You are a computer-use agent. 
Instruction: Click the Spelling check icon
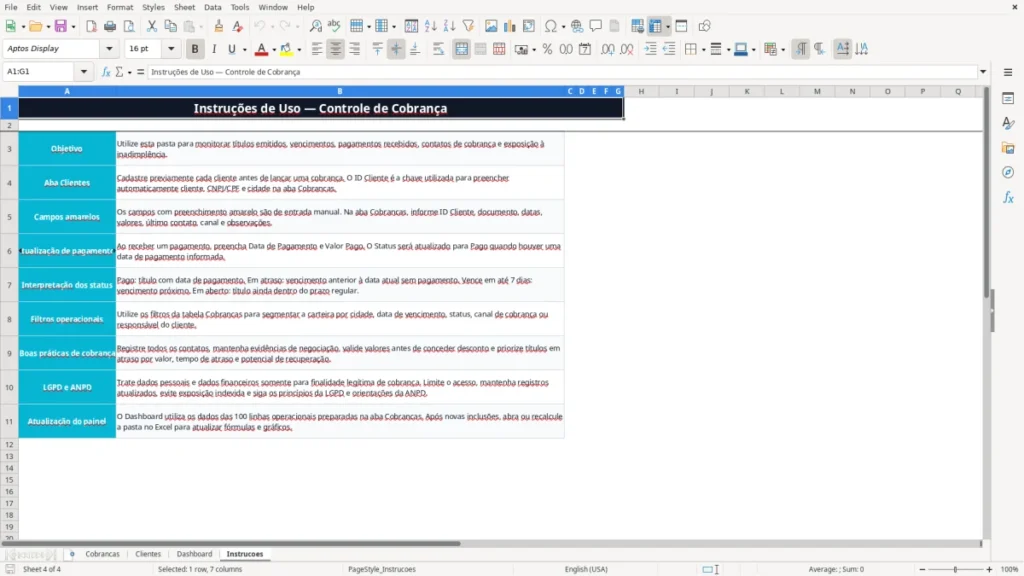(334, 26)
